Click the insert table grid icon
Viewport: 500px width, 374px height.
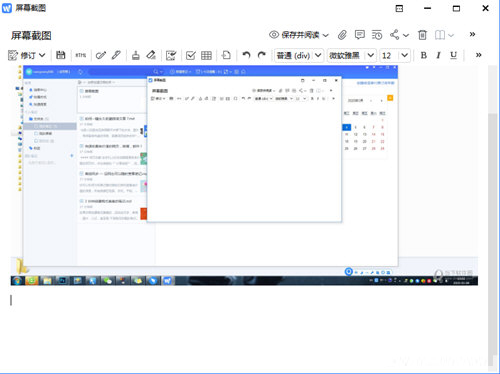[x=206, y=55]
